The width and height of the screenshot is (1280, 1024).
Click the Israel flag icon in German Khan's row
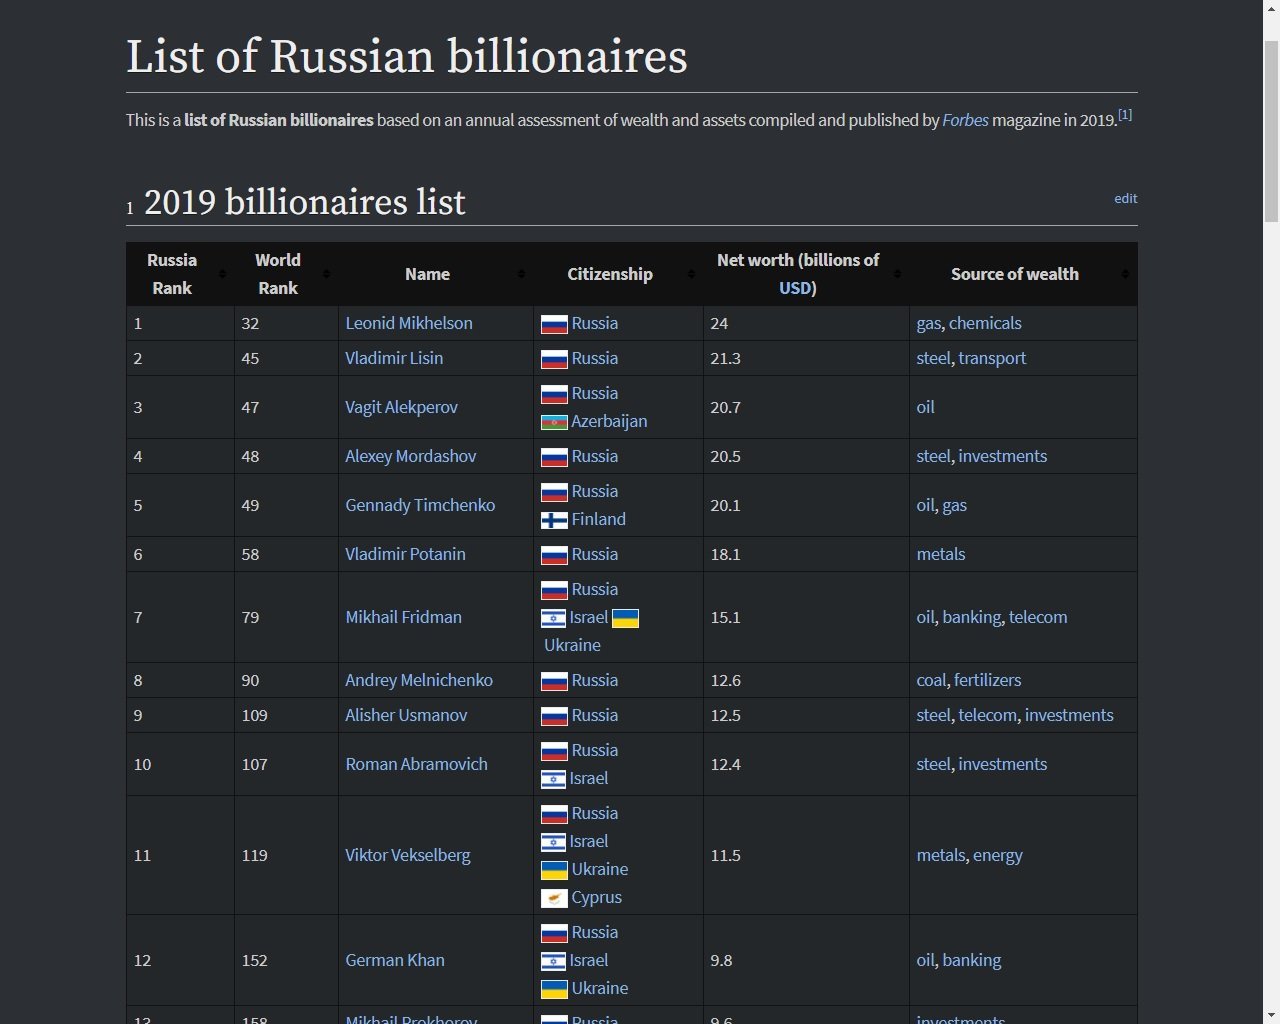tap(554, 961)
